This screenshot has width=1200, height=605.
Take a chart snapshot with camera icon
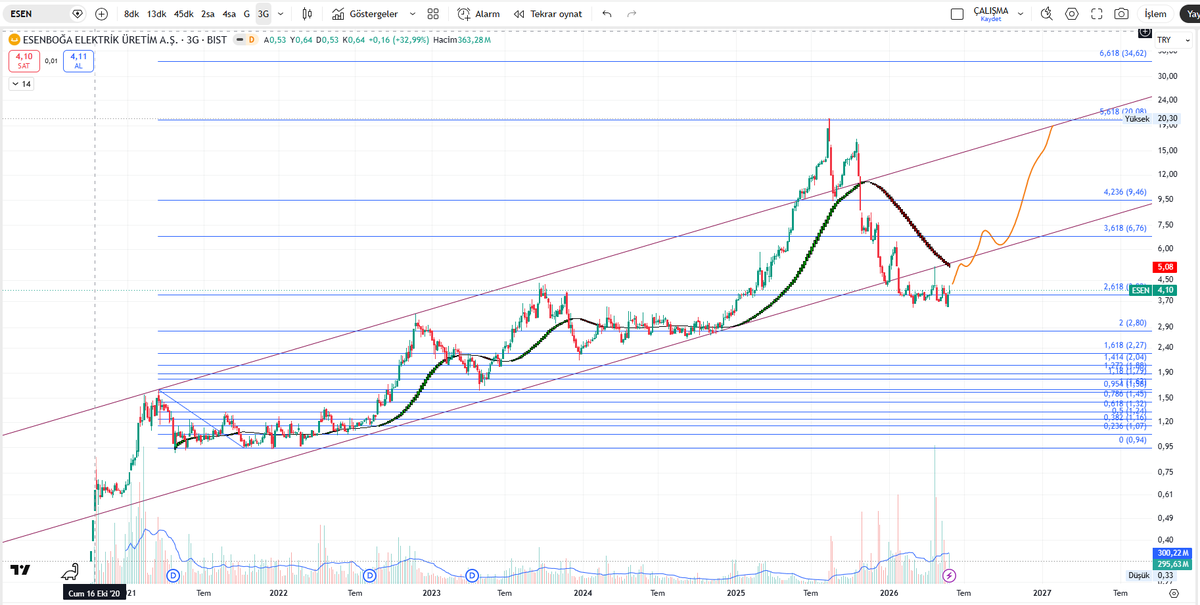pyautogui.click(x=1122, y=14)
